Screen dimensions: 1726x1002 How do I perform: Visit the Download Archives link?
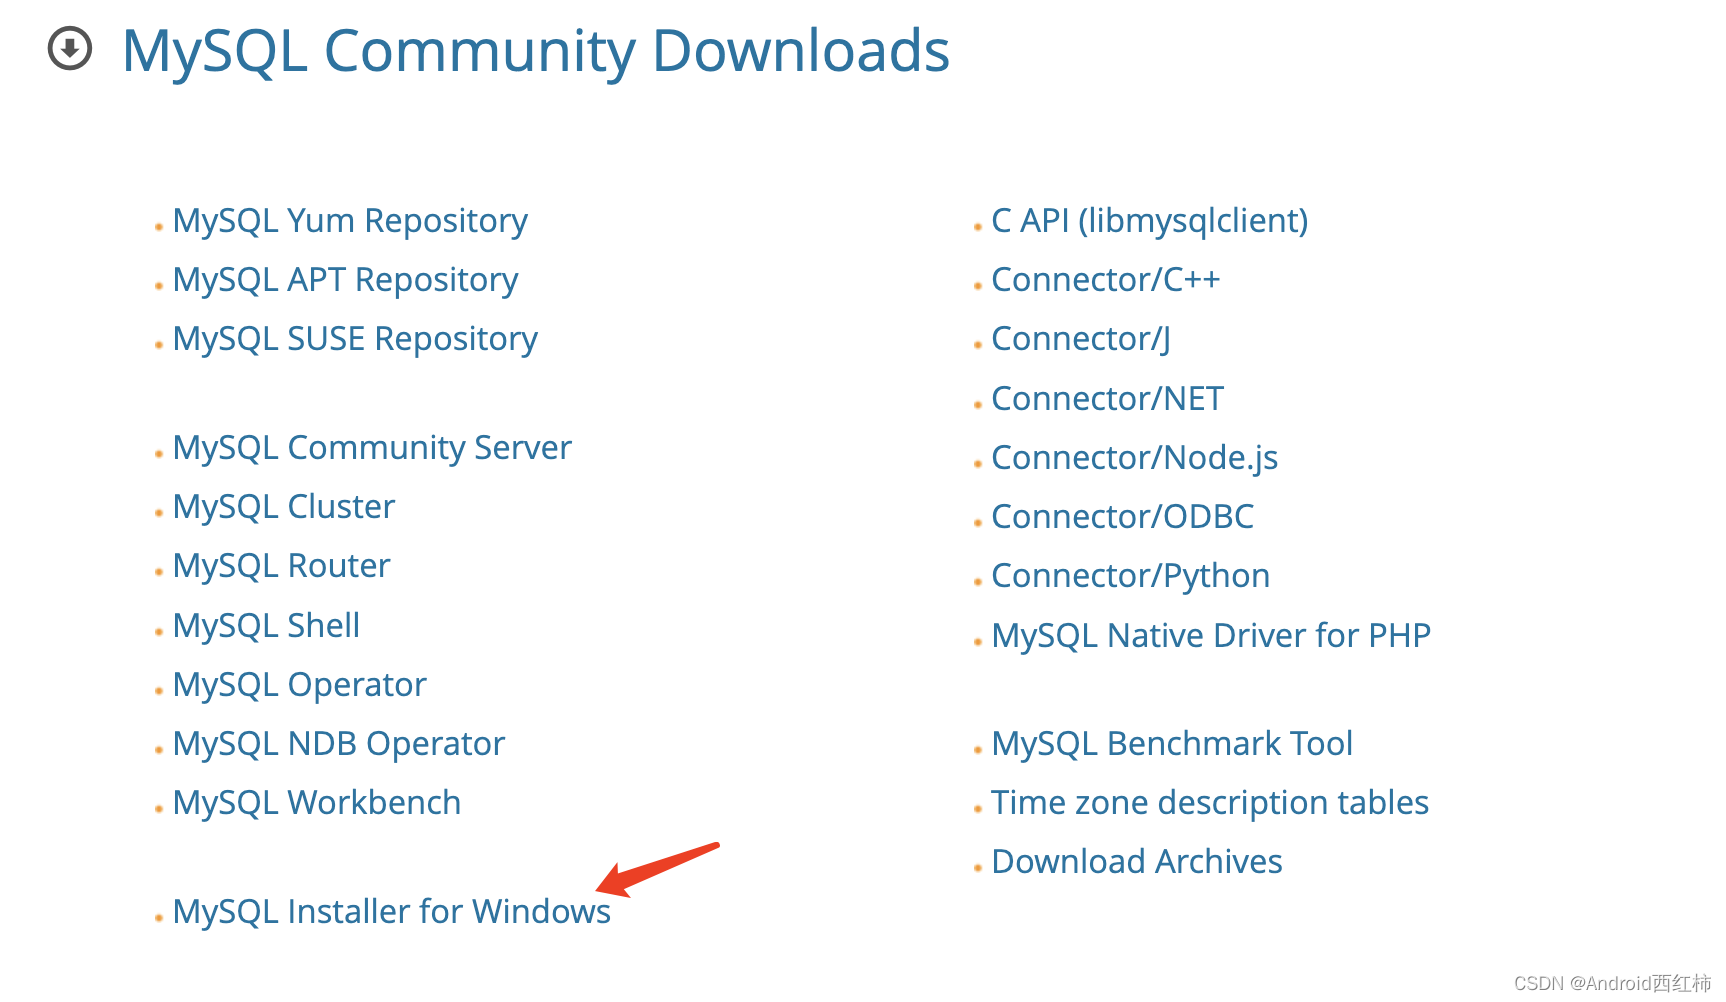coord(1137,862)
